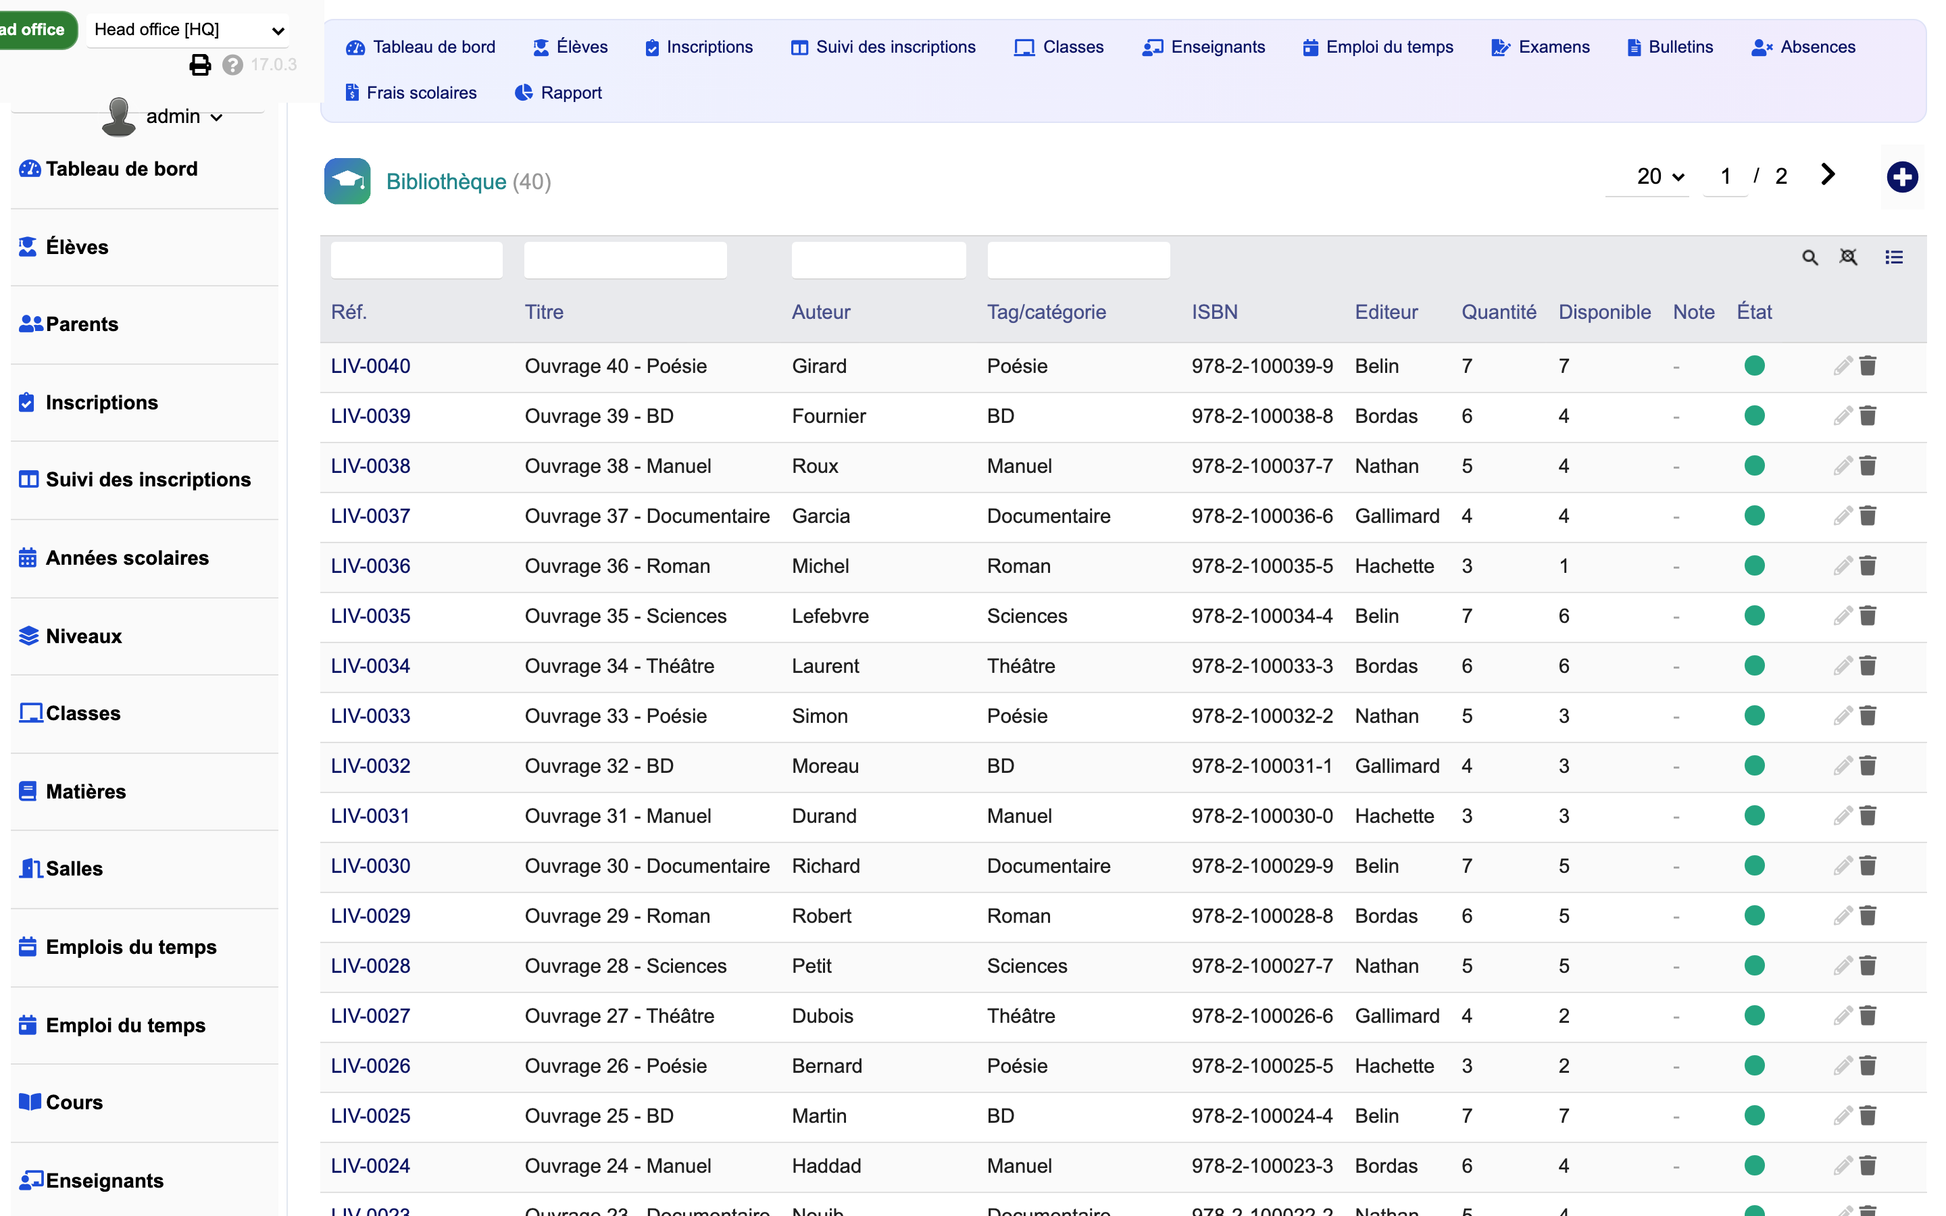Open Salles in left sidebar
The height and width of the screenshot is (1216, 1946).
tap(61, 868)
